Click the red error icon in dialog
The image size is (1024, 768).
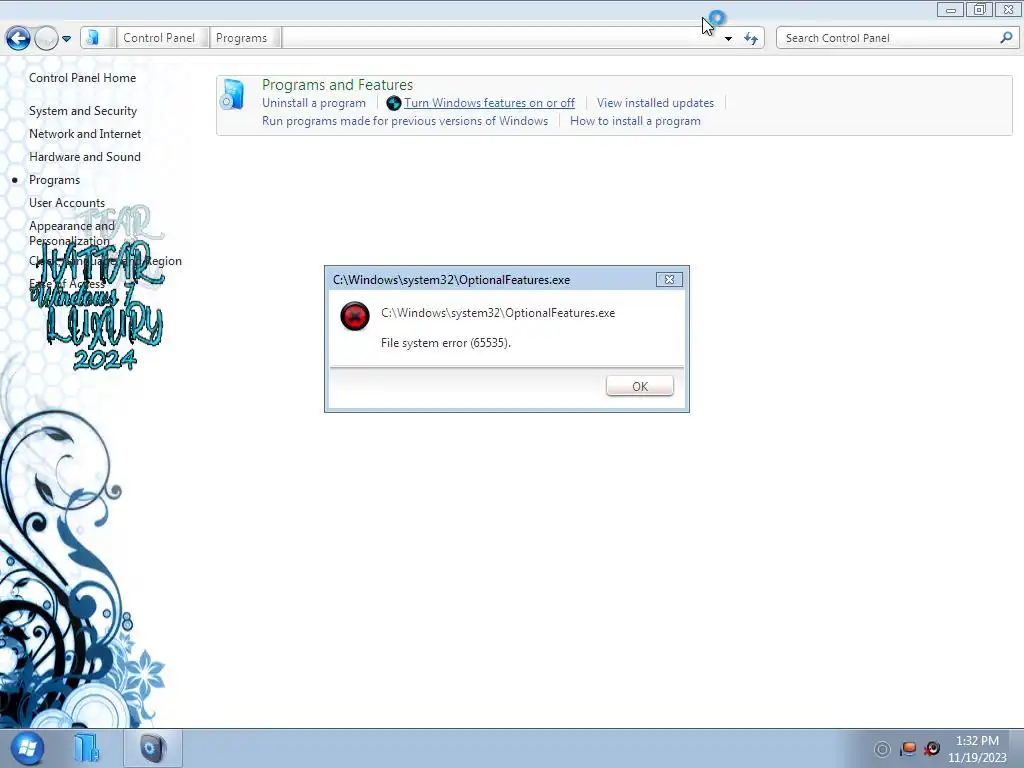tap(355, 316)
